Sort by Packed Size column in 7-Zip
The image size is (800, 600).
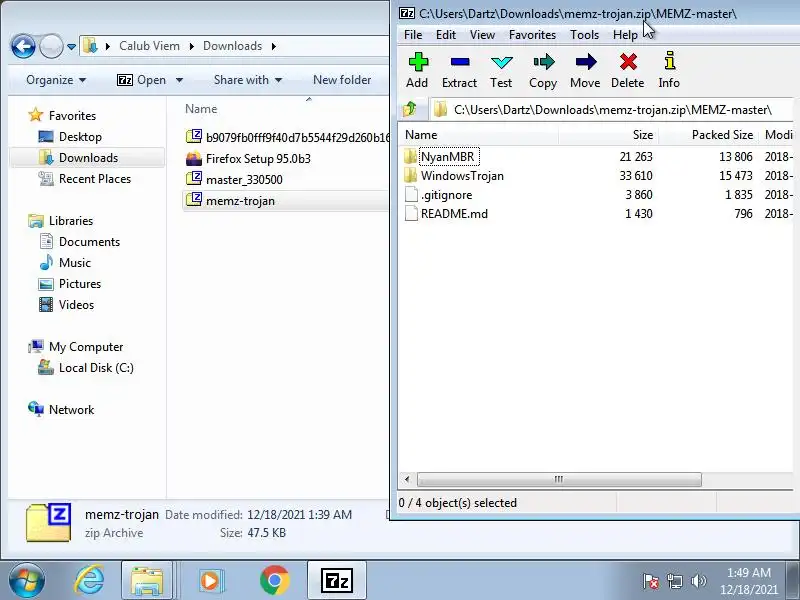[708, 135]
